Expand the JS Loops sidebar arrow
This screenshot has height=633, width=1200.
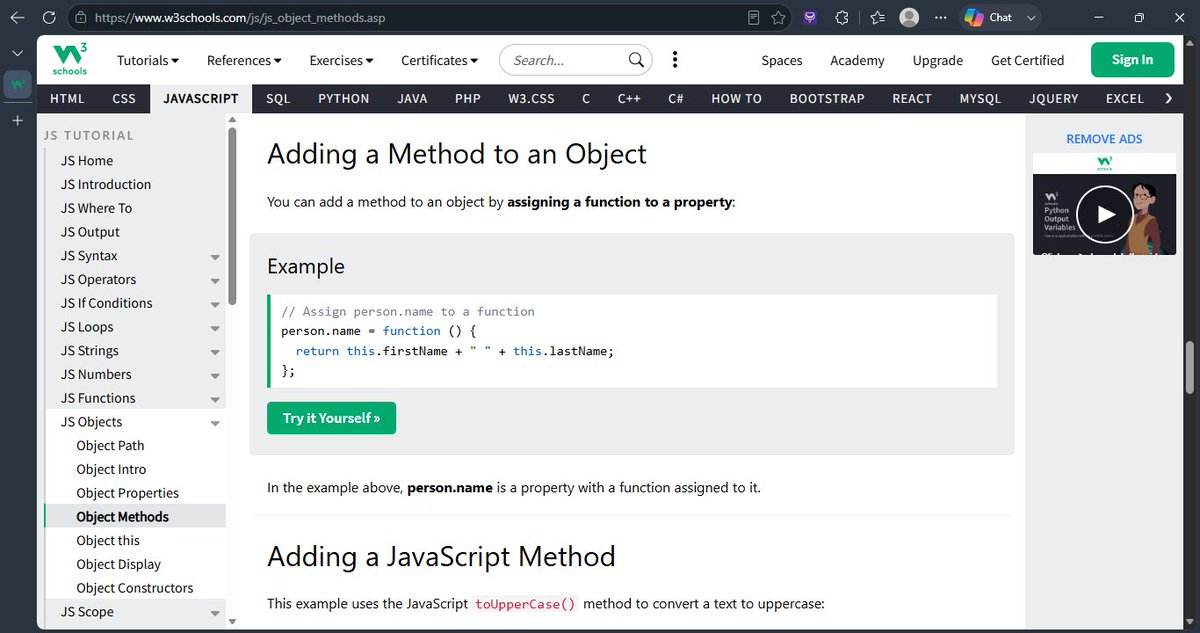(x=215, y=328)
